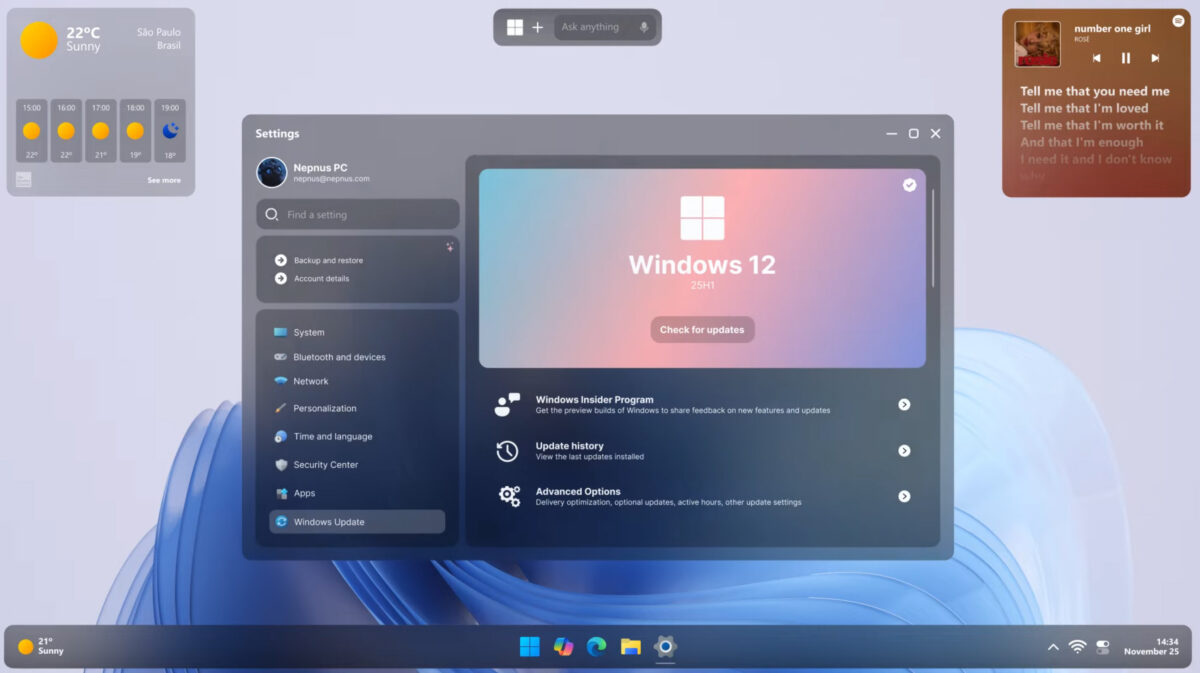Image resolution: width=1200 pixels, height=673 pixels.
Task: Show hidden icons in the system tray
Action: 1053,646
